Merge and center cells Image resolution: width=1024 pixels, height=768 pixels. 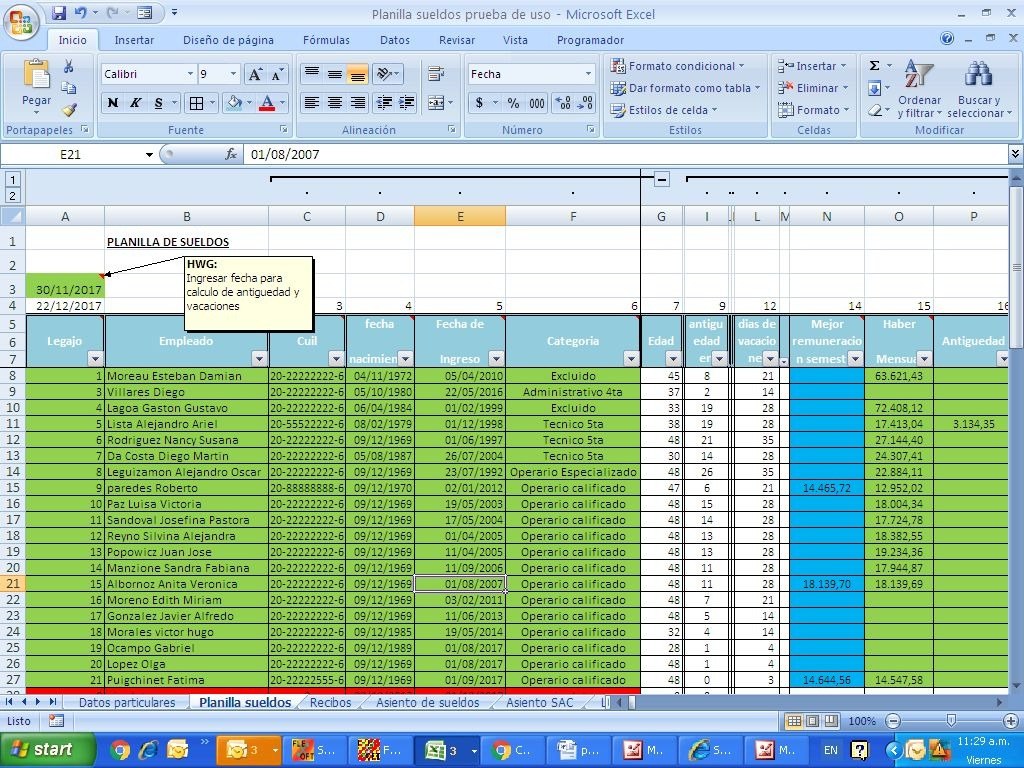[x=436, y=103]
